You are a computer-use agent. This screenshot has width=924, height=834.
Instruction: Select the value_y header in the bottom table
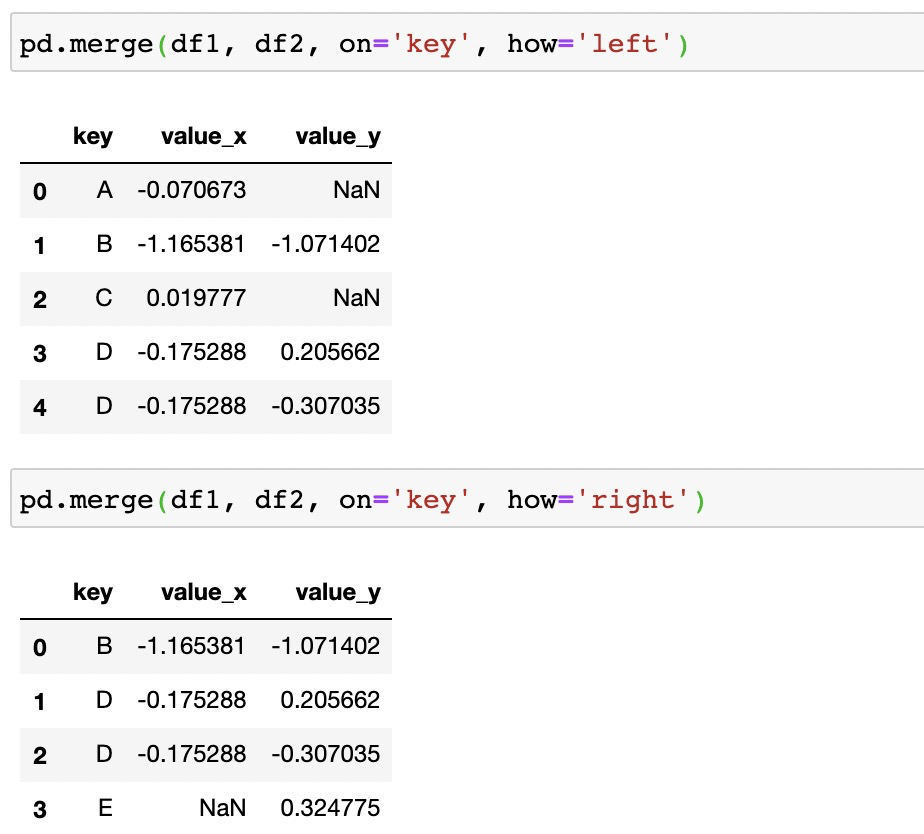[338, 593]
